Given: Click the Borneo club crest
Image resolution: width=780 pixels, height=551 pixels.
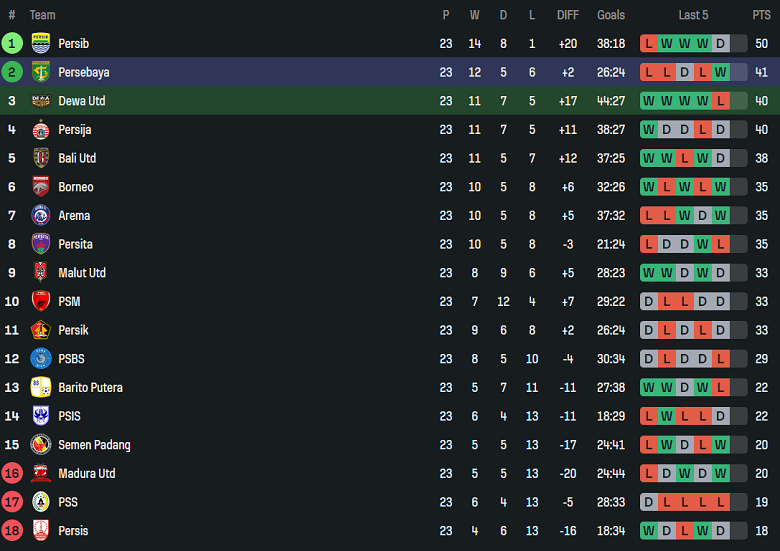Looking at the screenshot, I should pos(41,187).
